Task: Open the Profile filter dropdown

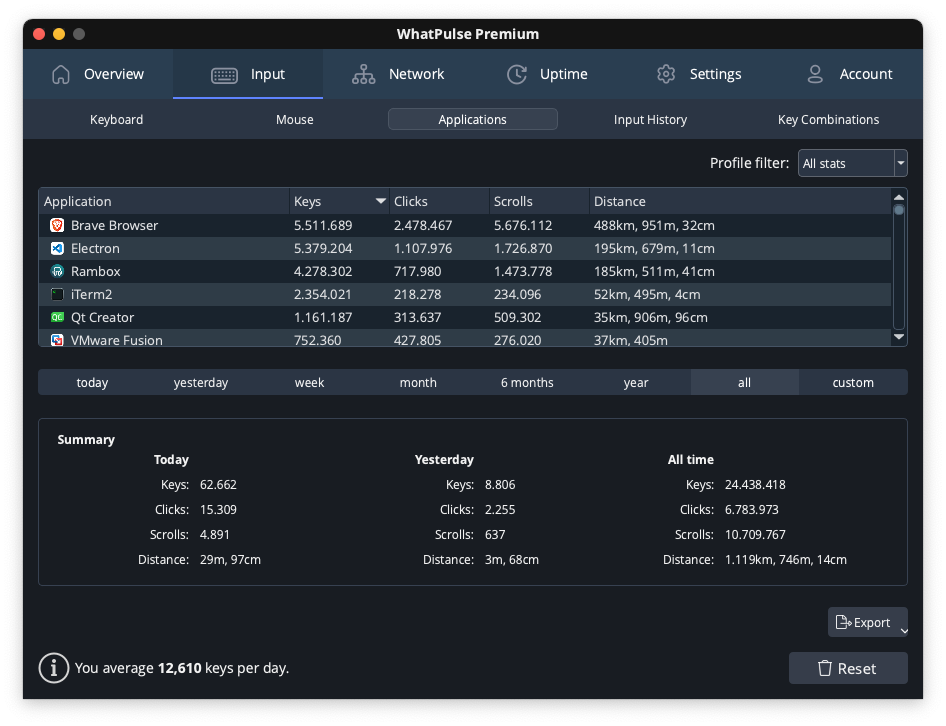Action: point(852,163)
